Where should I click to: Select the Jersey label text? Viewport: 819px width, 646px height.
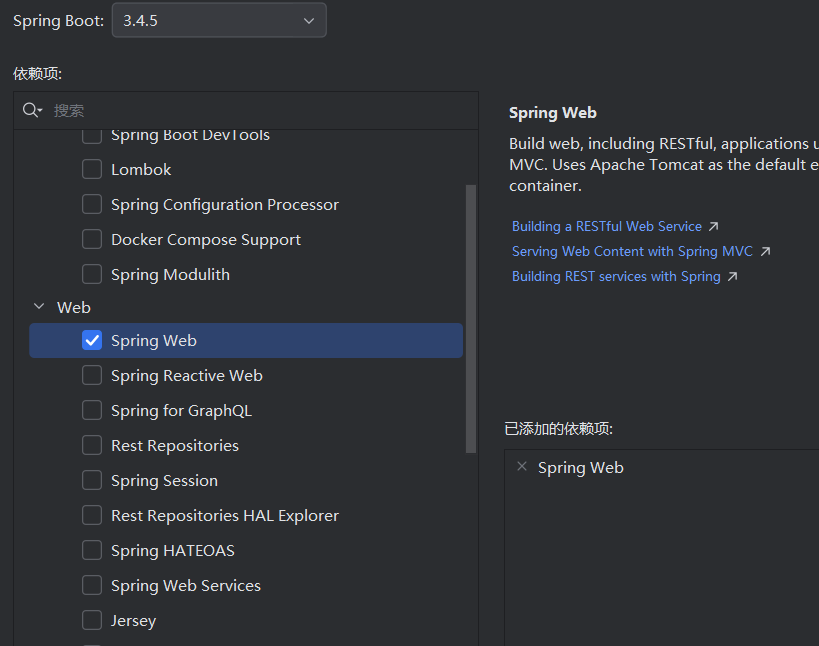pyautogui.click(x=134, y=621)
